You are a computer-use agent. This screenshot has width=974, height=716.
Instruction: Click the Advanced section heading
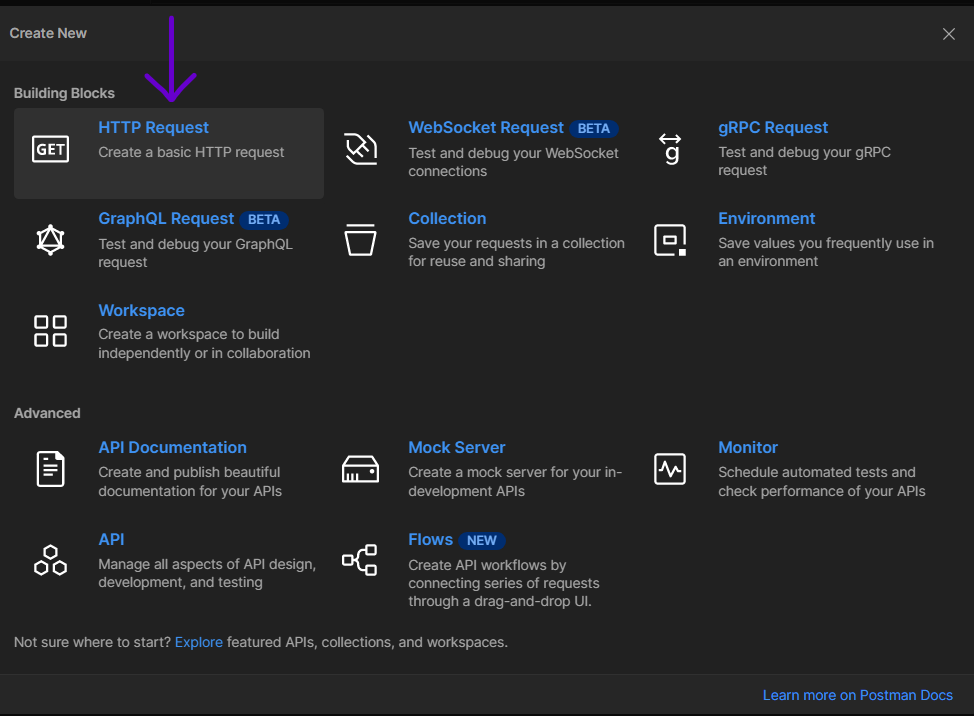[47, 414]
